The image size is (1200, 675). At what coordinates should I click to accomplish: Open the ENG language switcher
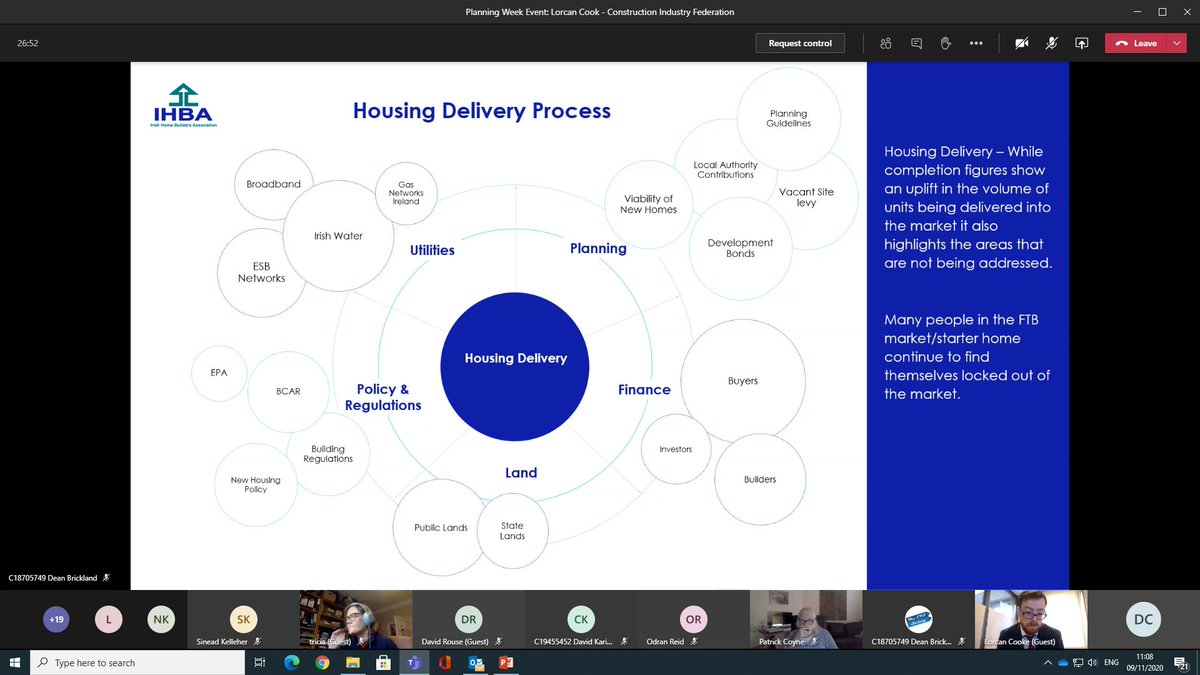[x=1110, y=662]
